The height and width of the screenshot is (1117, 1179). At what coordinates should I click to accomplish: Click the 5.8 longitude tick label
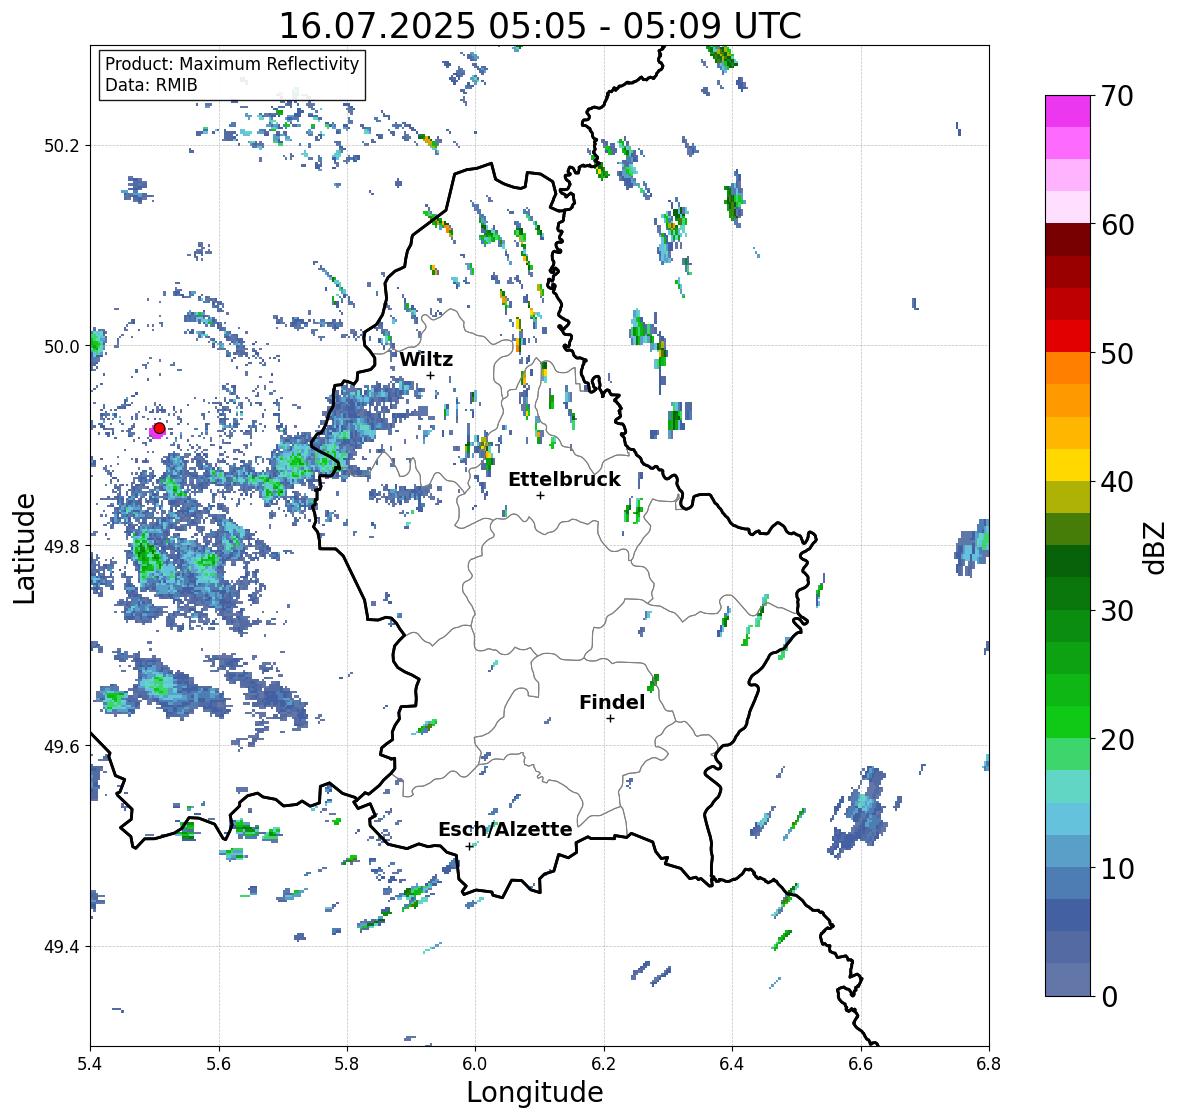tap(347, 1063)
